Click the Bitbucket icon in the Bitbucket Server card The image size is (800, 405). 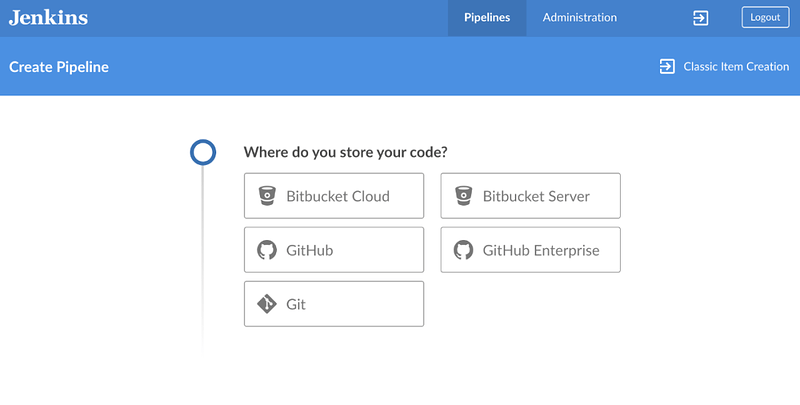coord(463,196)
